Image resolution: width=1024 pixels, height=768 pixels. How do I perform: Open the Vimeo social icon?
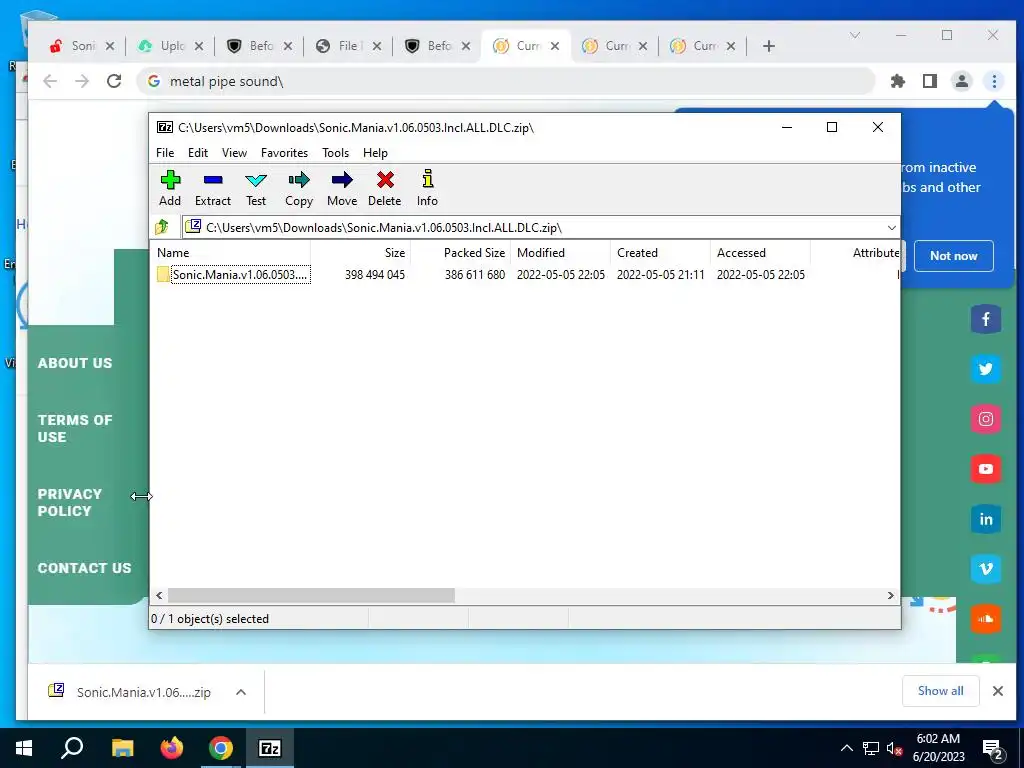(985, 569)
